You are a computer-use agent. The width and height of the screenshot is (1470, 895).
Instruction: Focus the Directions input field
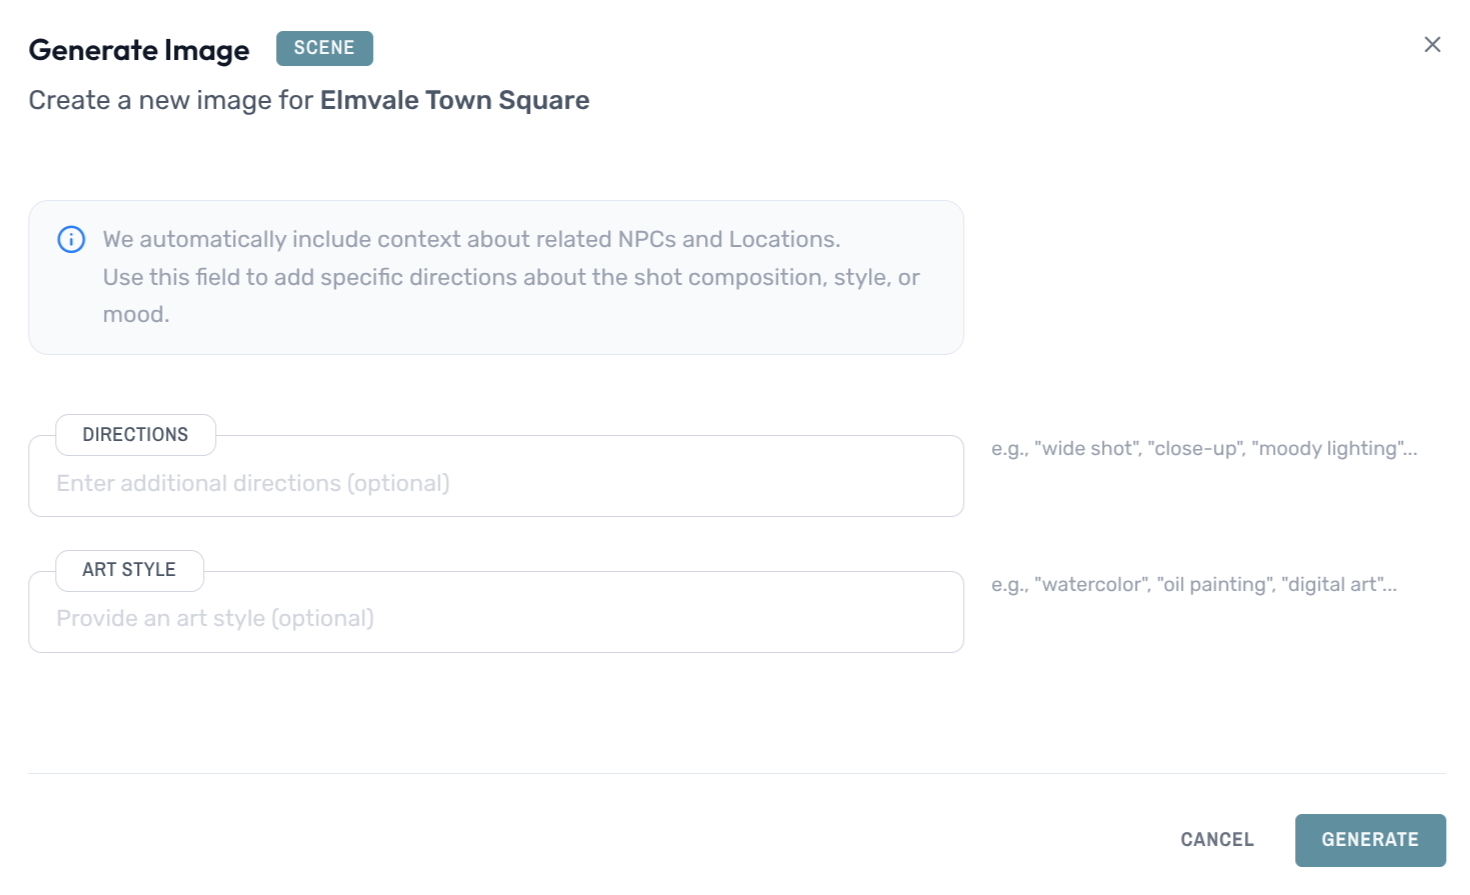pyautogui.click(x=495, y=484)
